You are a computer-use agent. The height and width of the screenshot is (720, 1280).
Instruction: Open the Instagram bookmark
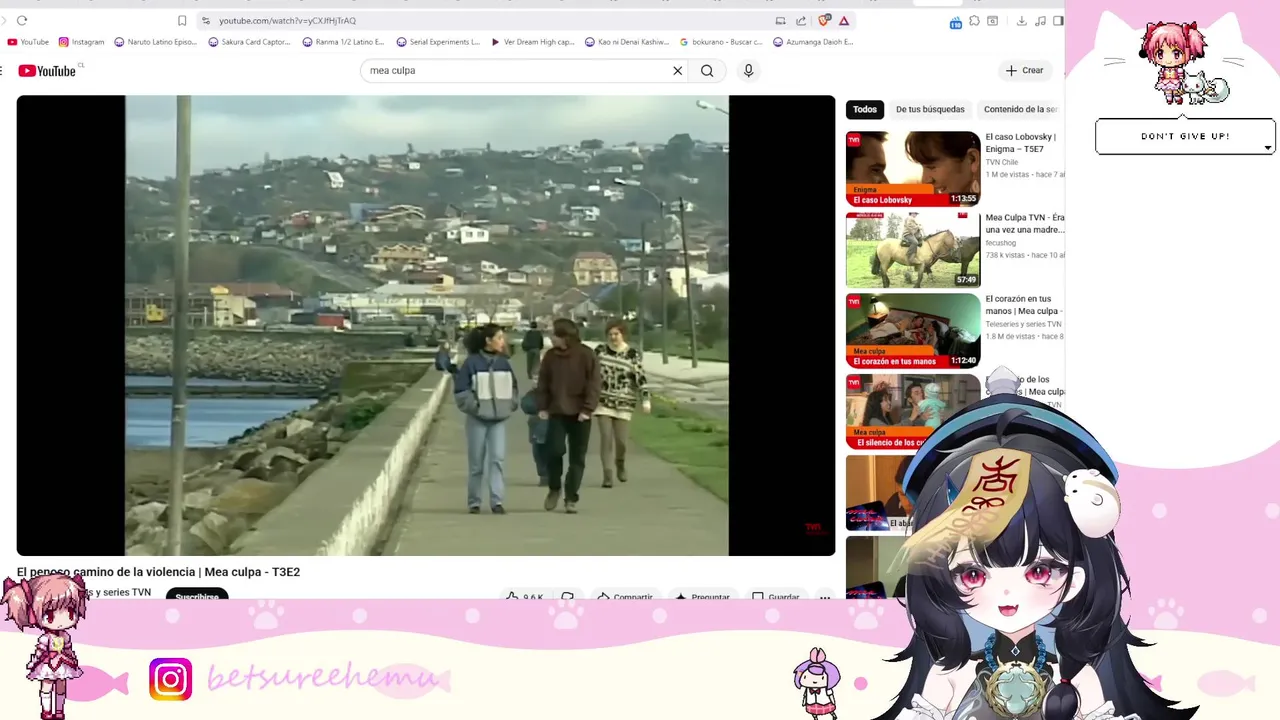pos(81,42)
